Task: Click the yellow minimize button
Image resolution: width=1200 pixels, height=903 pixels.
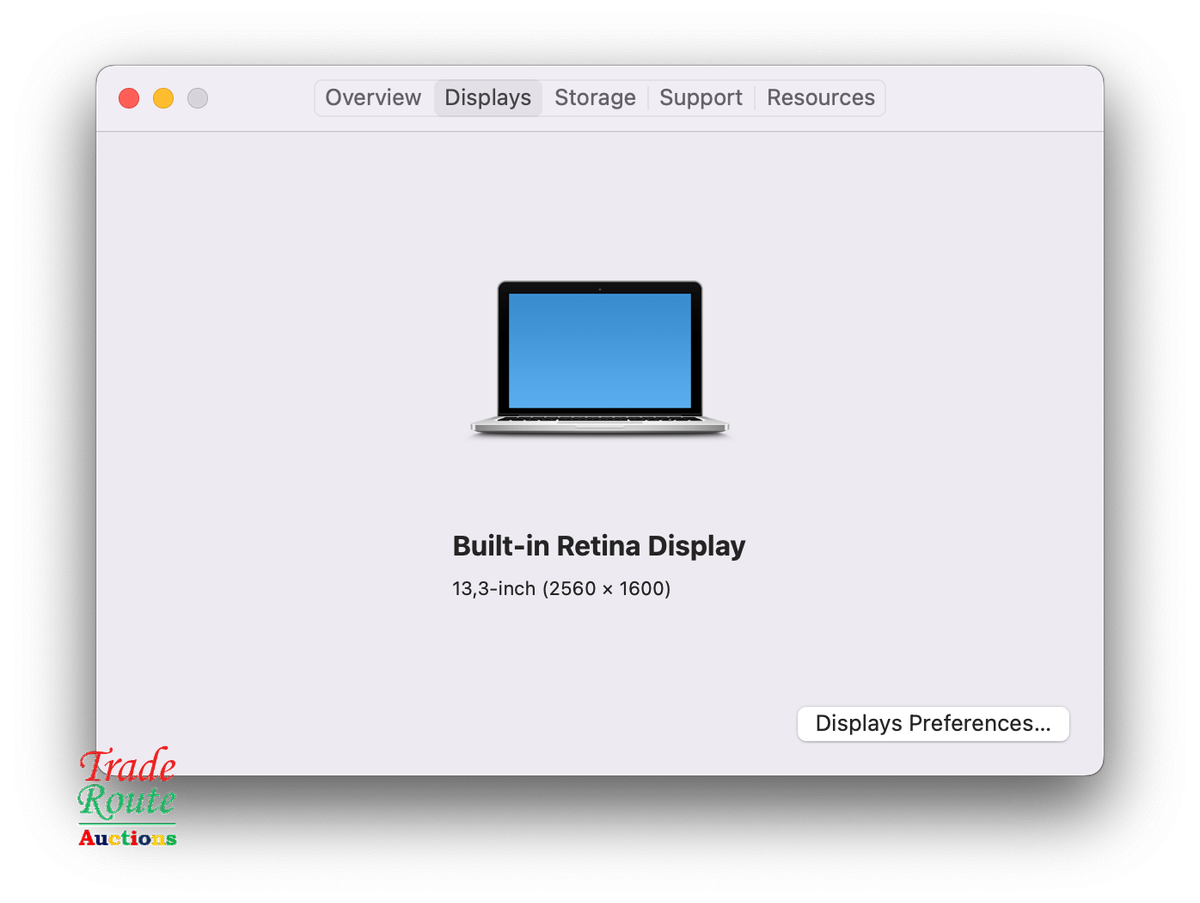Action: coord(163,98)
